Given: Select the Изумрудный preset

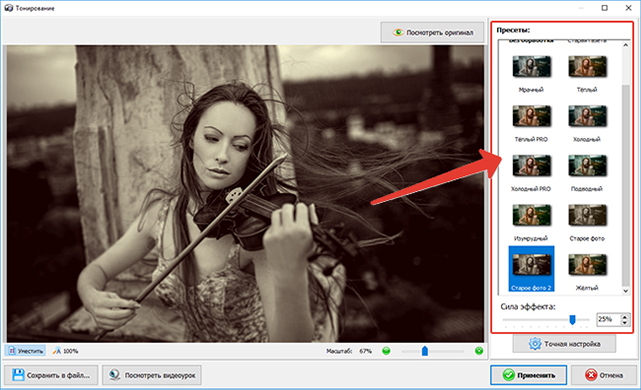Looking at the screenshot, I should [x=531, y=215].
